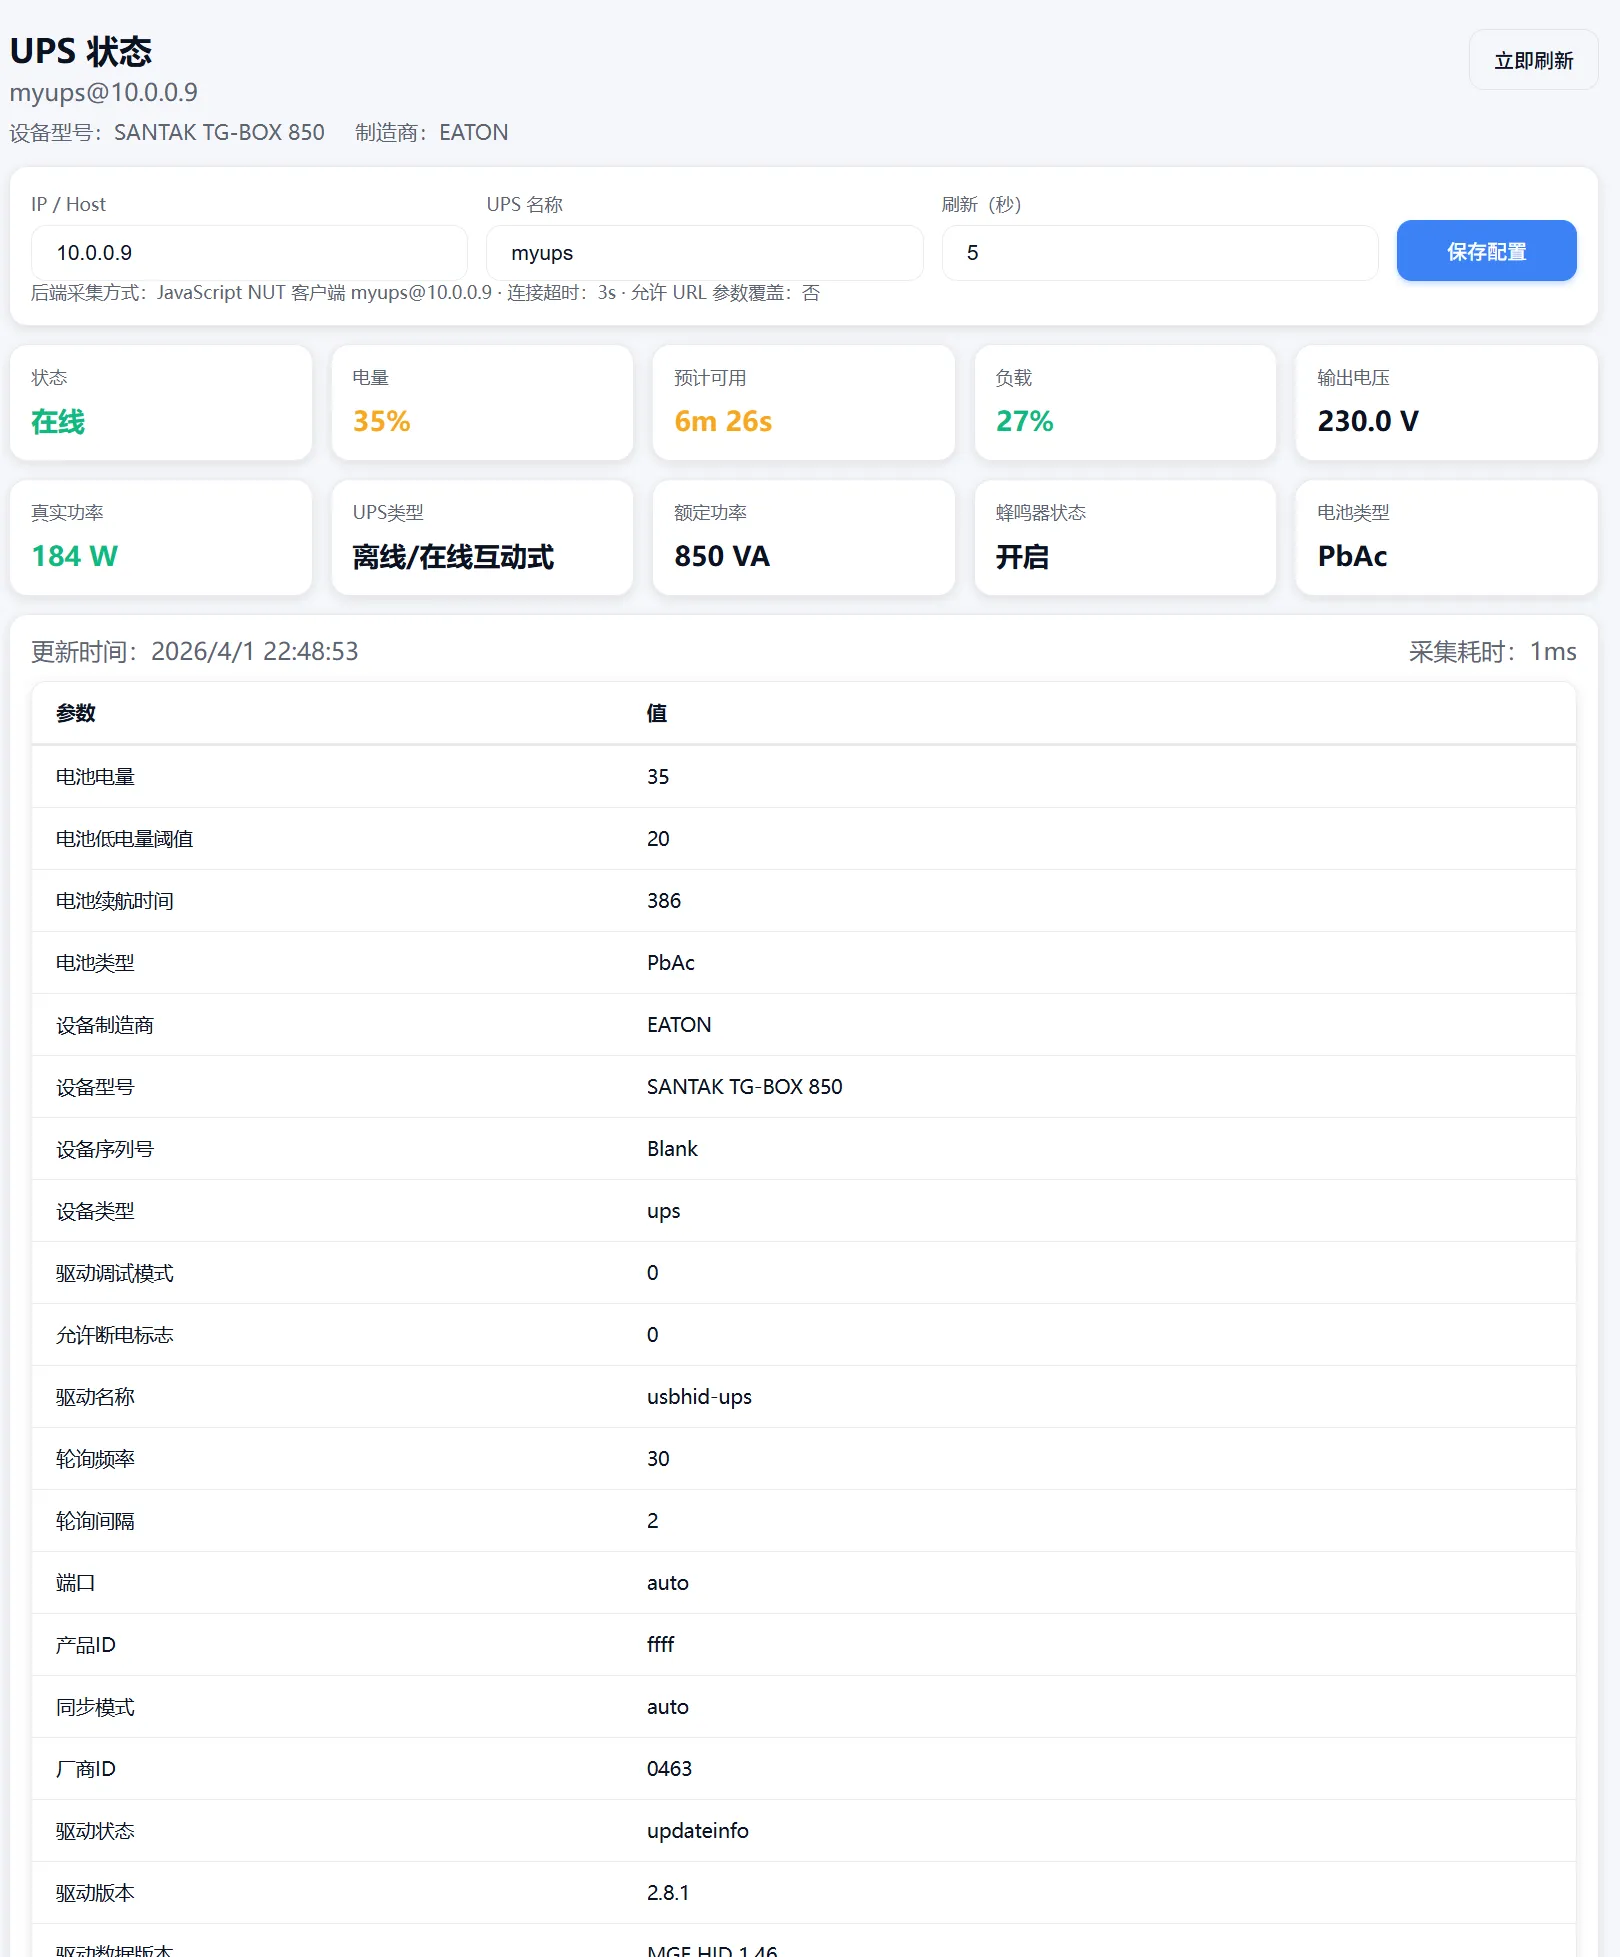Click the IP / Host input field

[x=248, y=252]
